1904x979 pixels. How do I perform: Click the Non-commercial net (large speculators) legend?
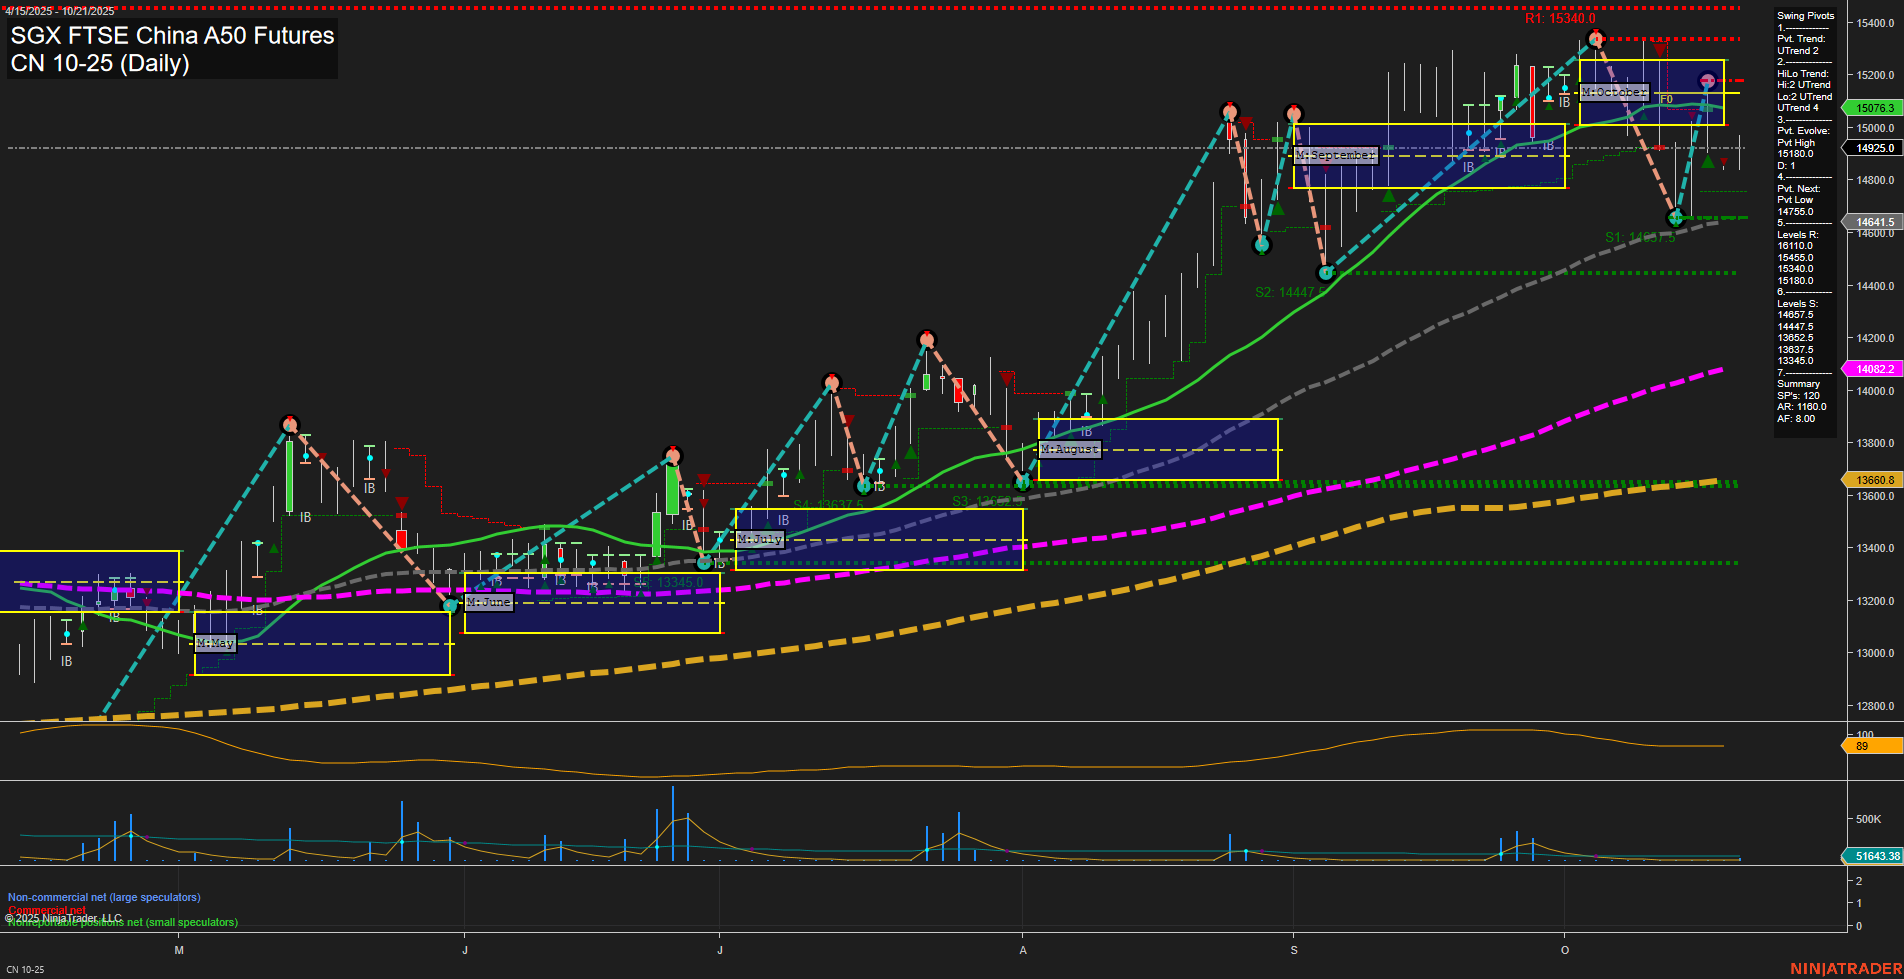(104, 897)
